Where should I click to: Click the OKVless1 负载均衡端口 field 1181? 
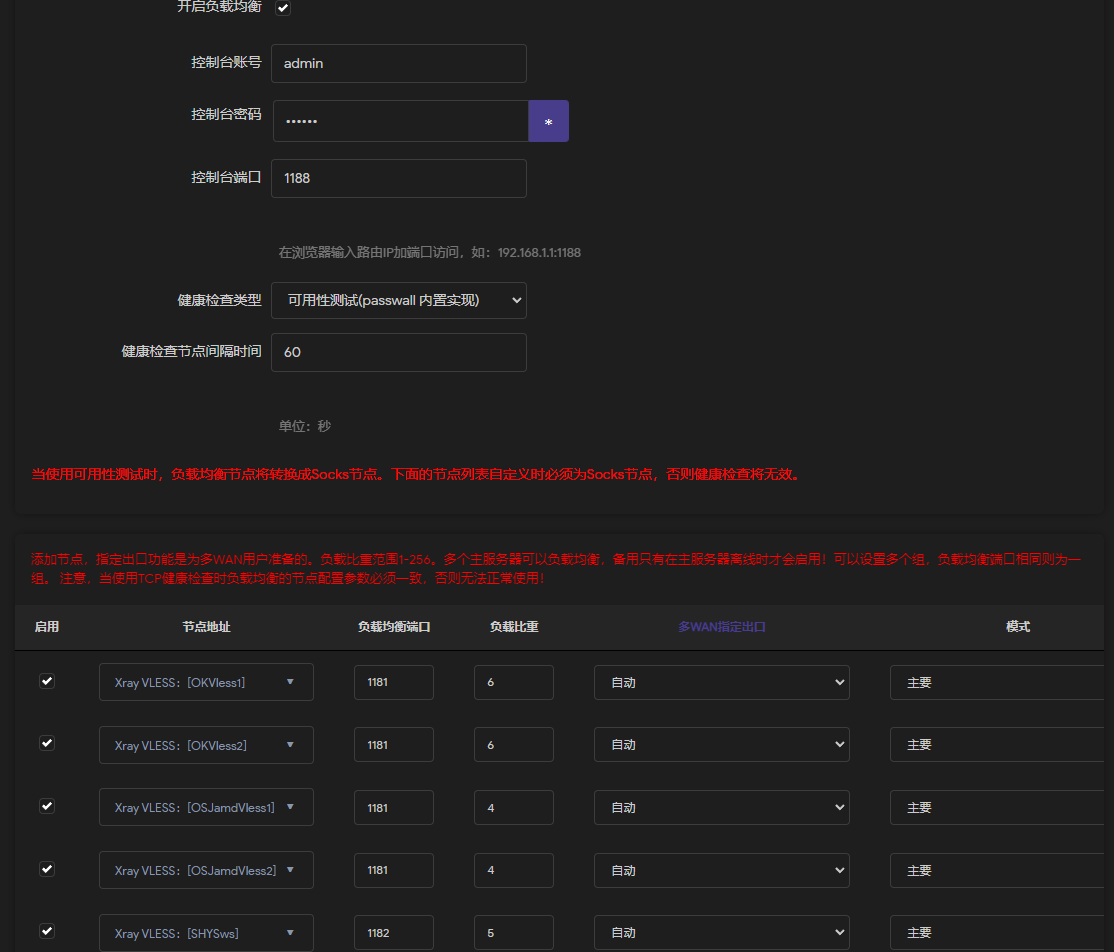(393, 681)
